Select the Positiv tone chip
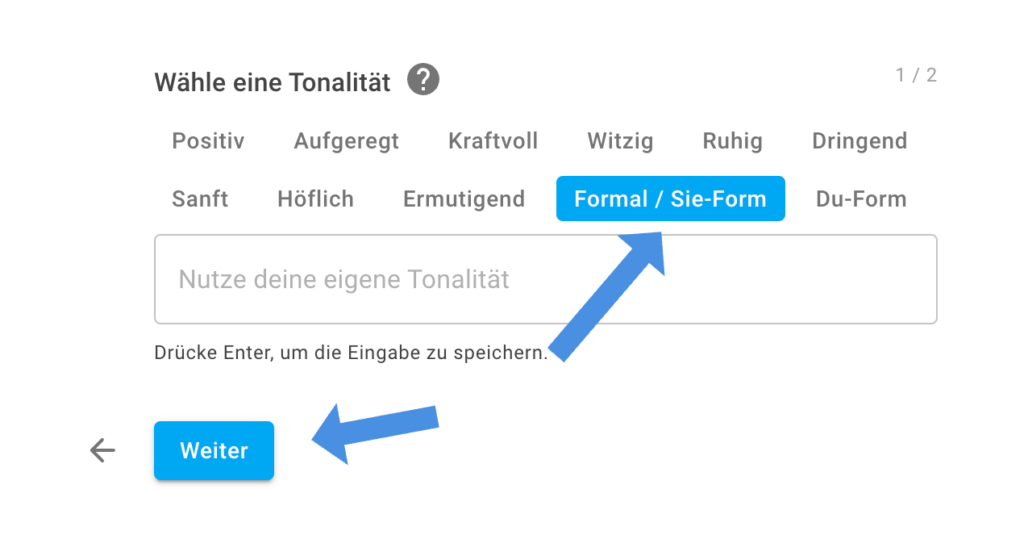Screen dimensions: 1024x560 [x=208, y=141]
